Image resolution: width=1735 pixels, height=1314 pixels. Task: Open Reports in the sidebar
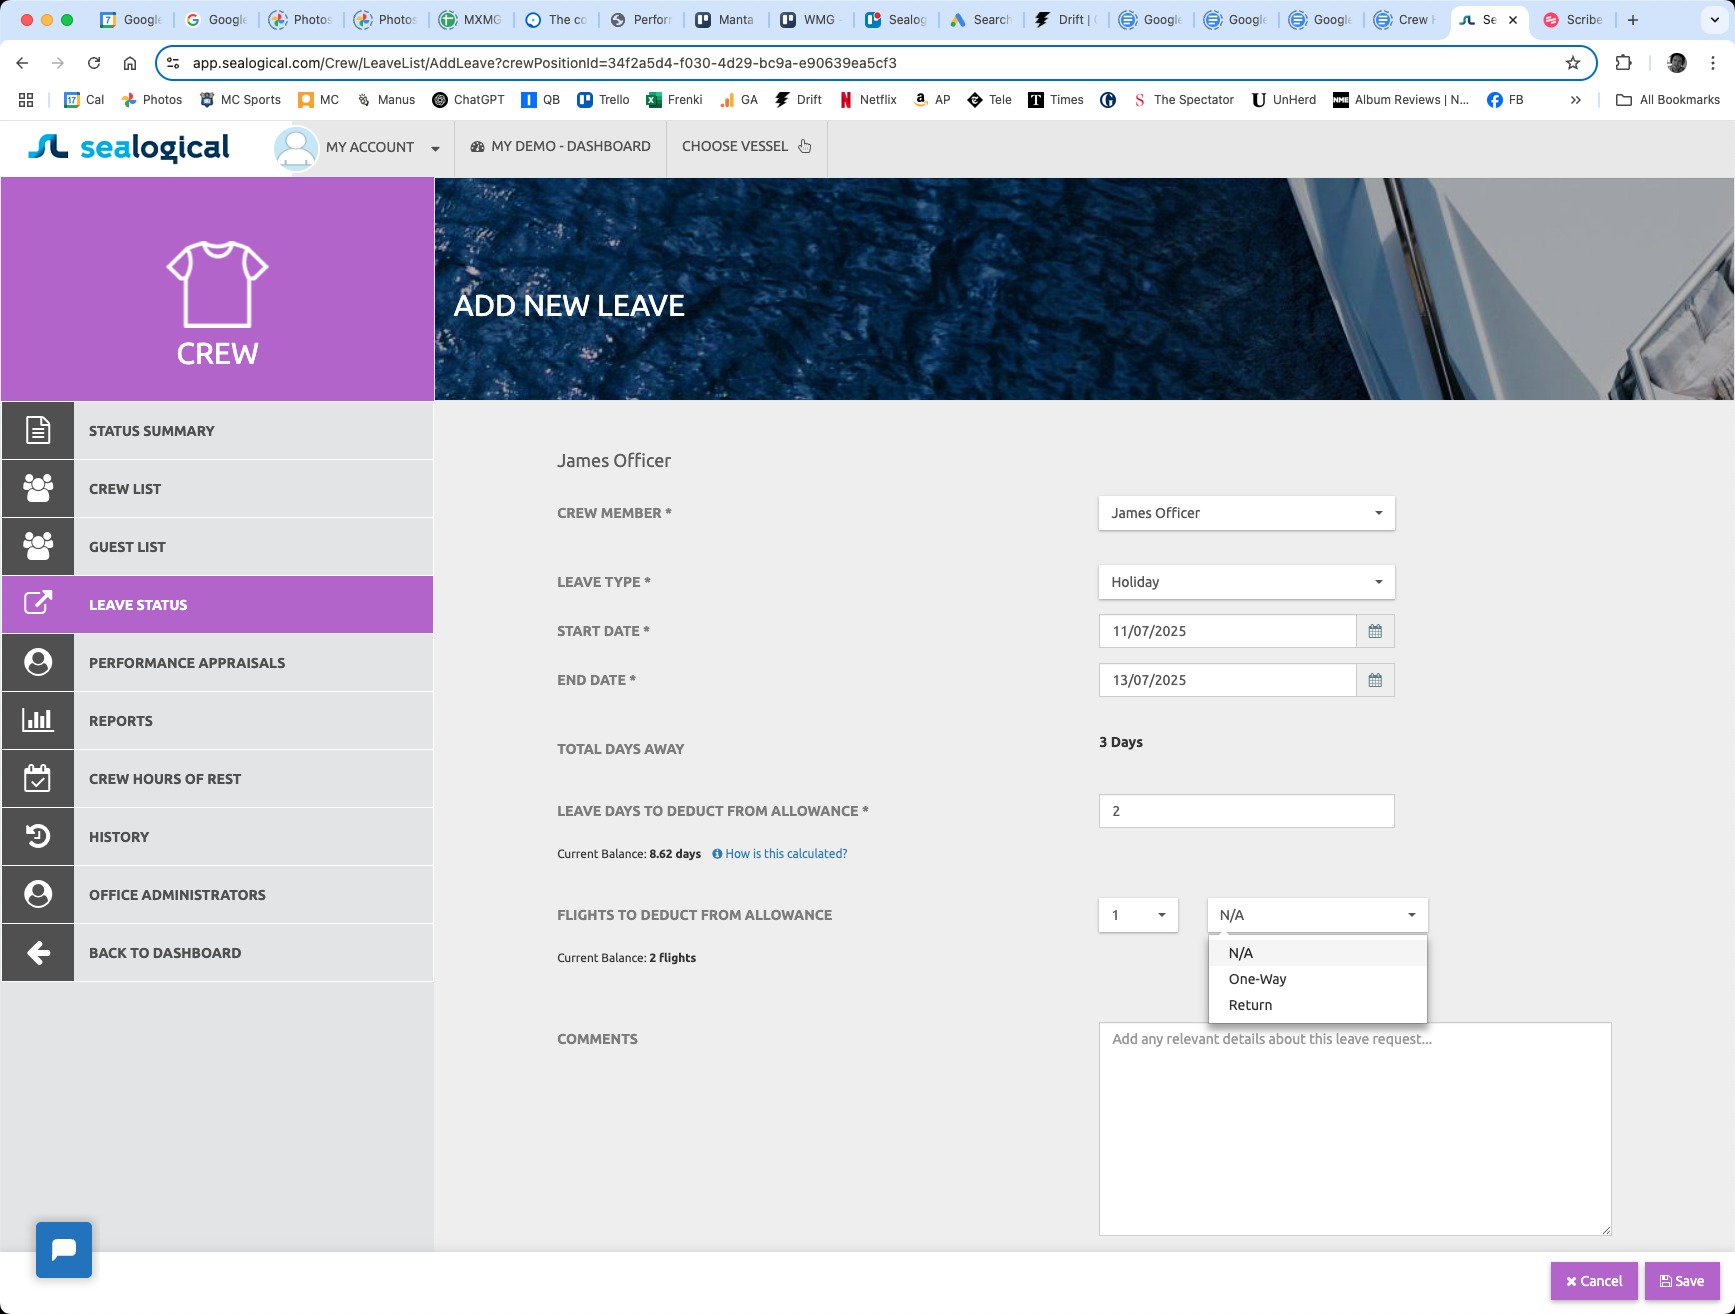click(x=217, y=721)
